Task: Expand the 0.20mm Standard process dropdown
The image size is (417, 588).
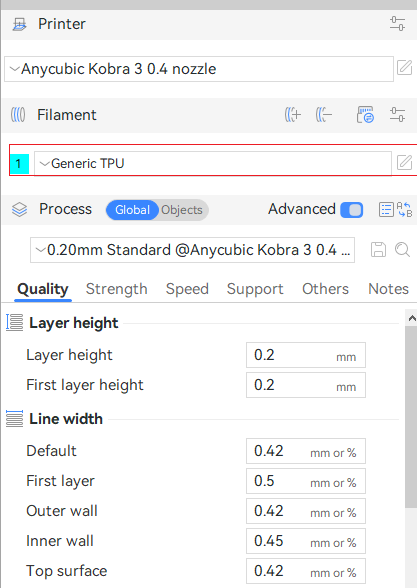Action: 192,250
